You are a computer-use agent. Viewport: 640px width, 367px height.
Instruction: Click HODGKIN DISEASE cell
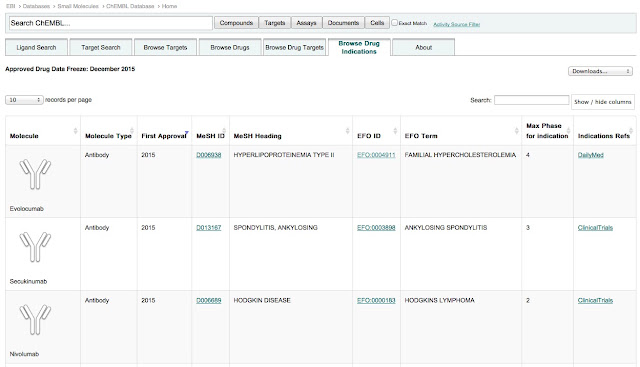[x=262, y=300]
